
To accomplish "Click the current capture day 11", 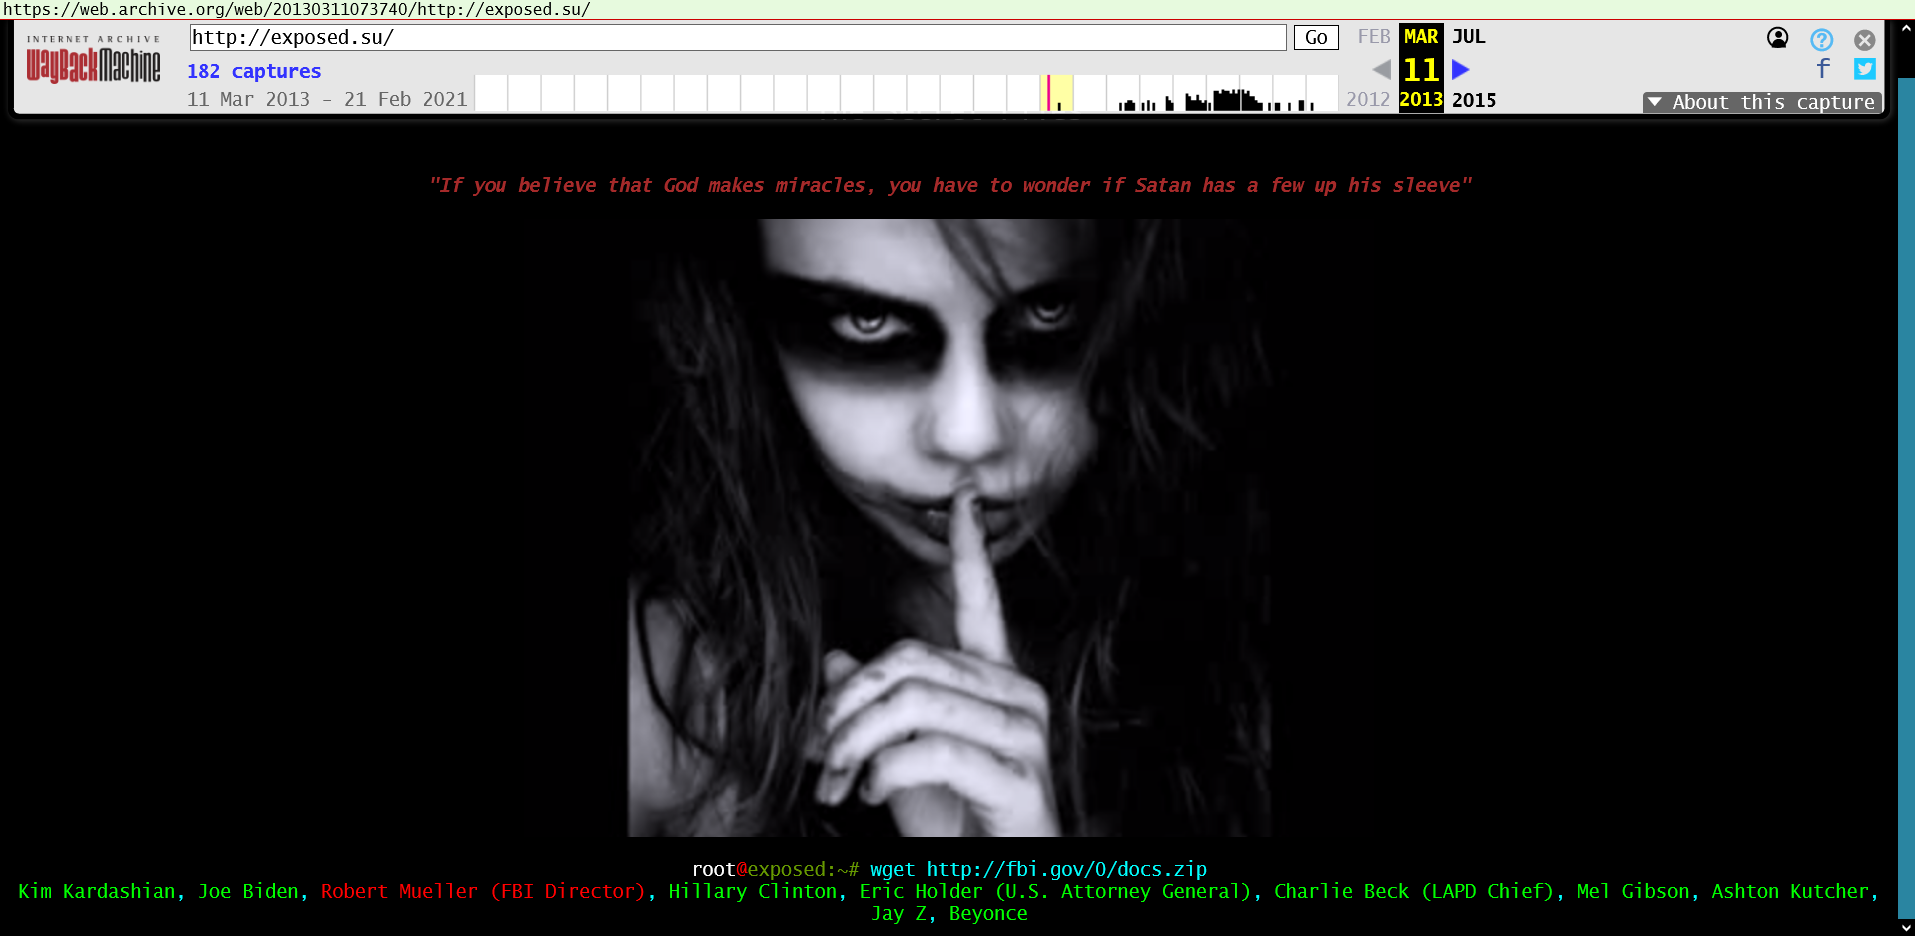I will pyautogui.click(x=1421, y=70).
